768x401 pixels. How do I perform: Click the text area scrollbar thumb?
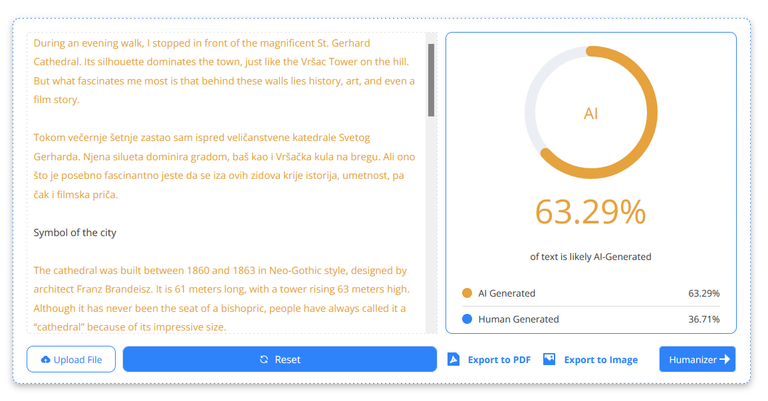(x=431, y=80)
